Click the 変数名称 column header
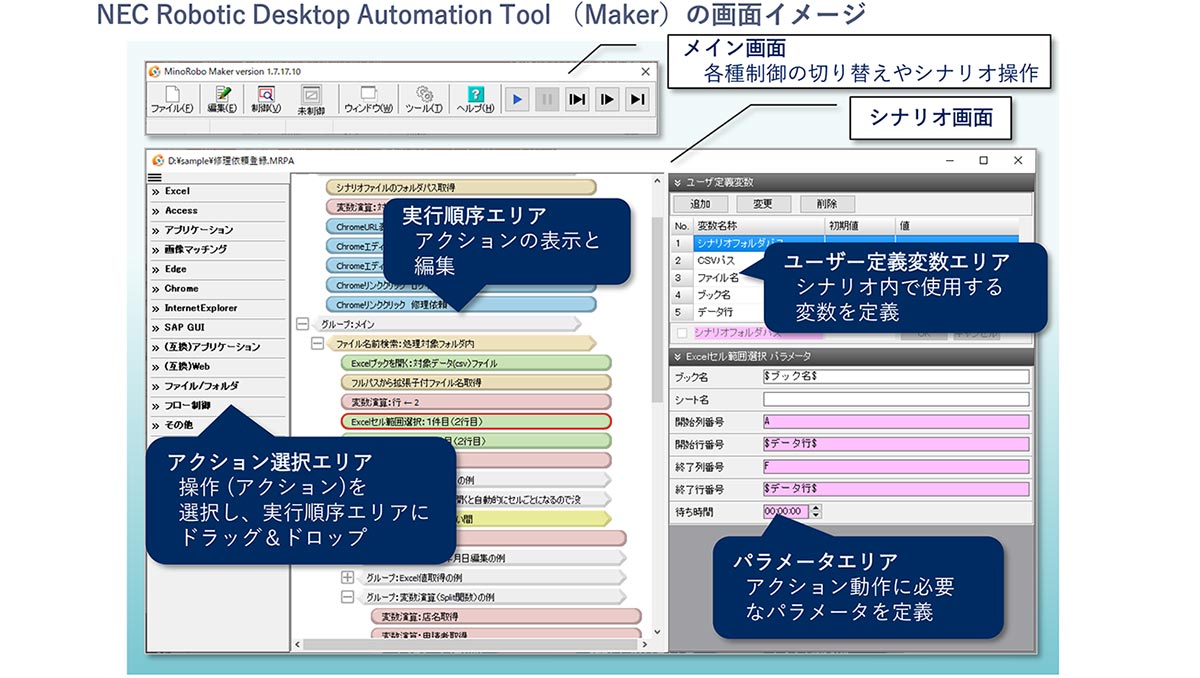This screenshot has width=1200, height=678. (x=758, y=226)
